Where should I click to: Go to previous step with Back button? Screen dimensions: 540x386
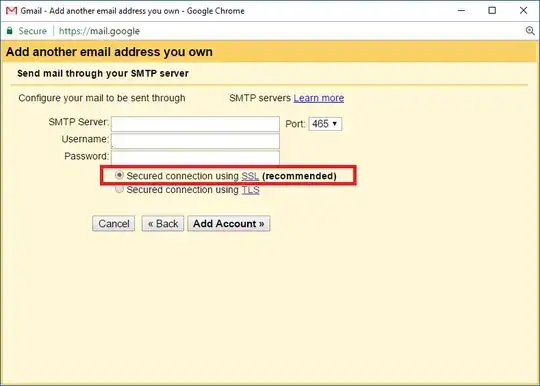click(x=163, y=223)
